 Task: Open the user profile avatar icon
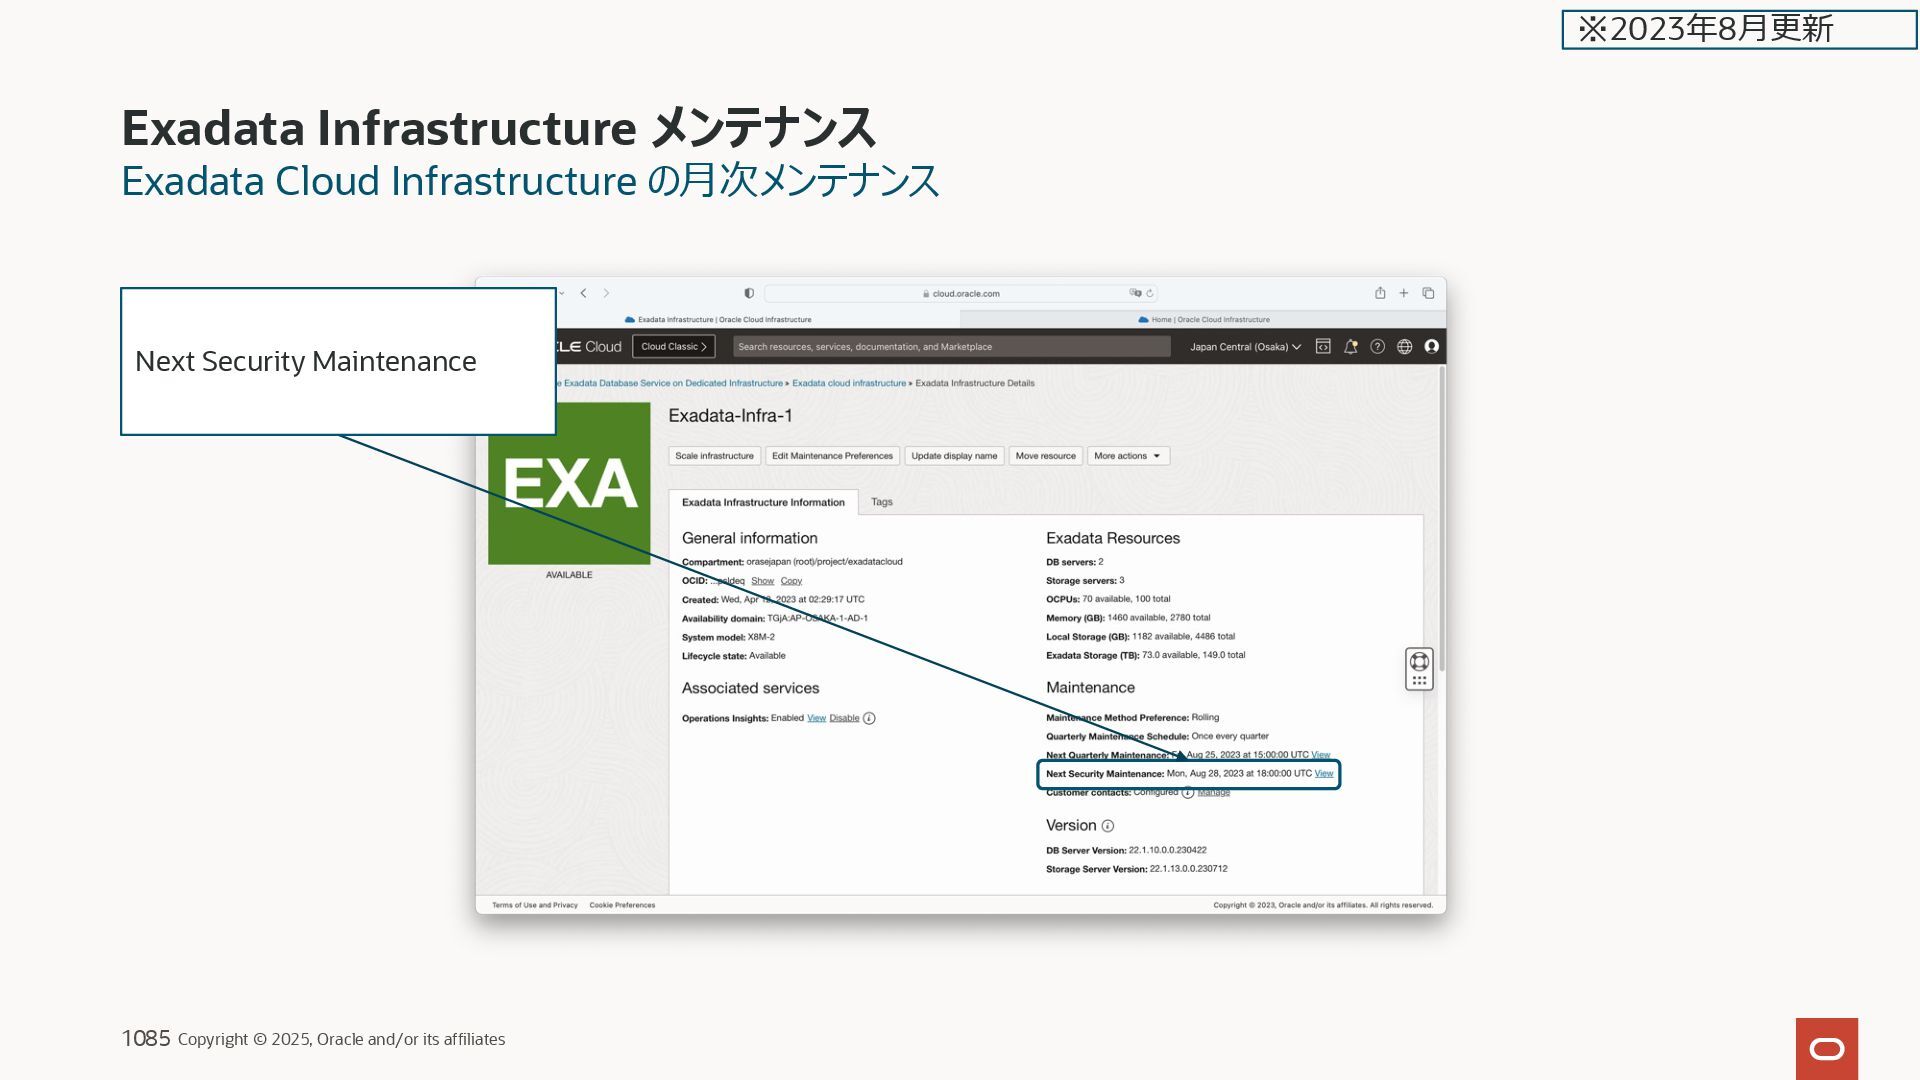(x=1431, y=347)
